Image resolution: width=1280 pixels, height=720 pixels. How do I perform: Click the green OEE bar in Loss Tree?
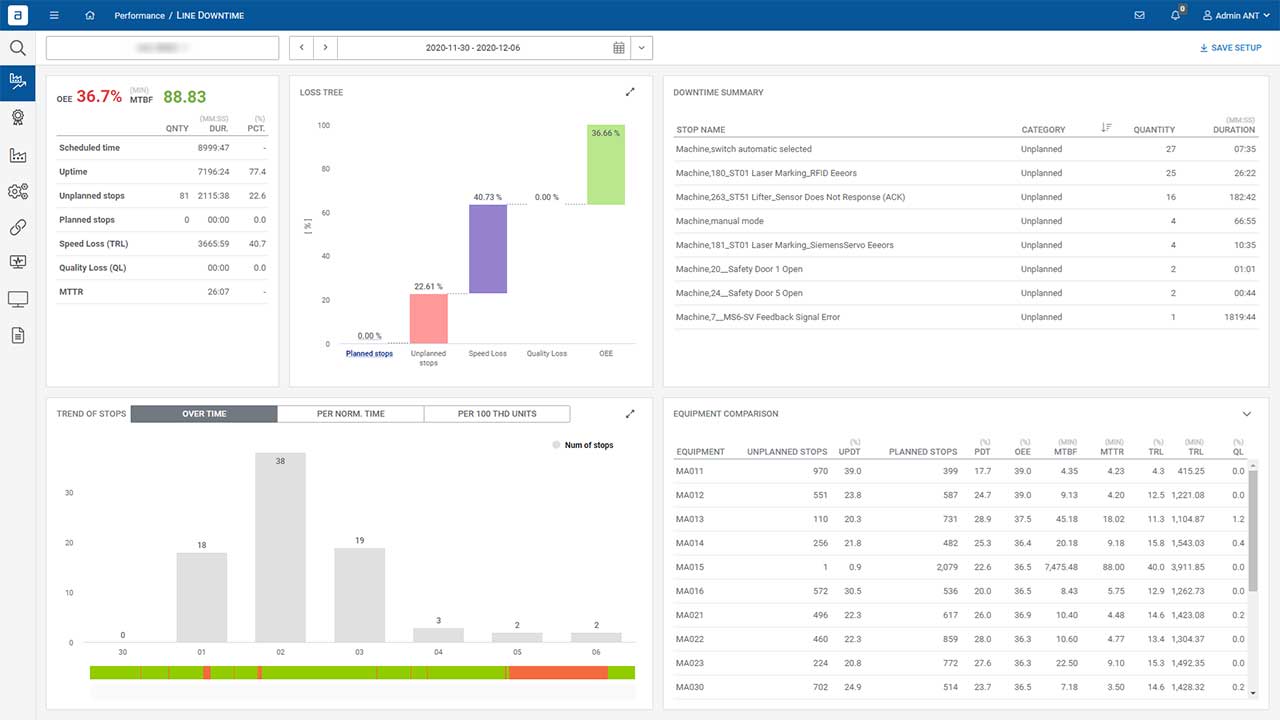(606, 165)
